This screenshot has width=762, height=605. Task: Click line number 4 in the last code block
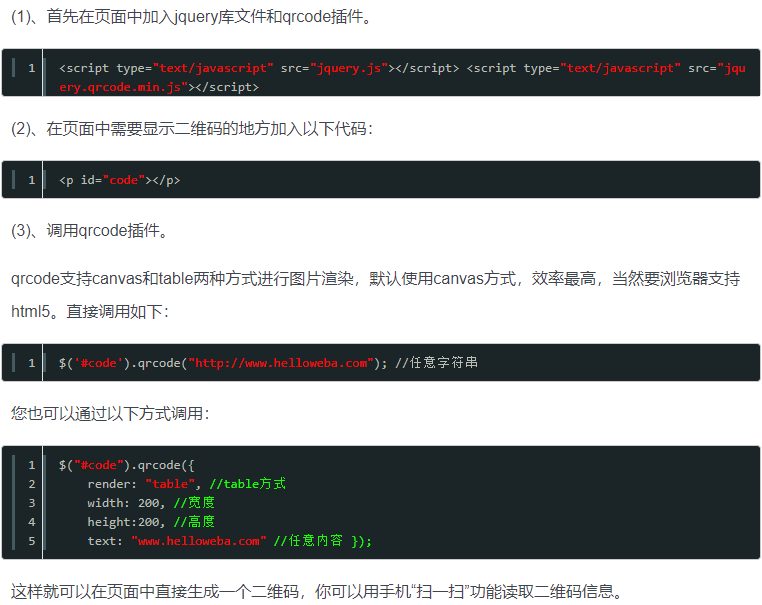[32, 522]
